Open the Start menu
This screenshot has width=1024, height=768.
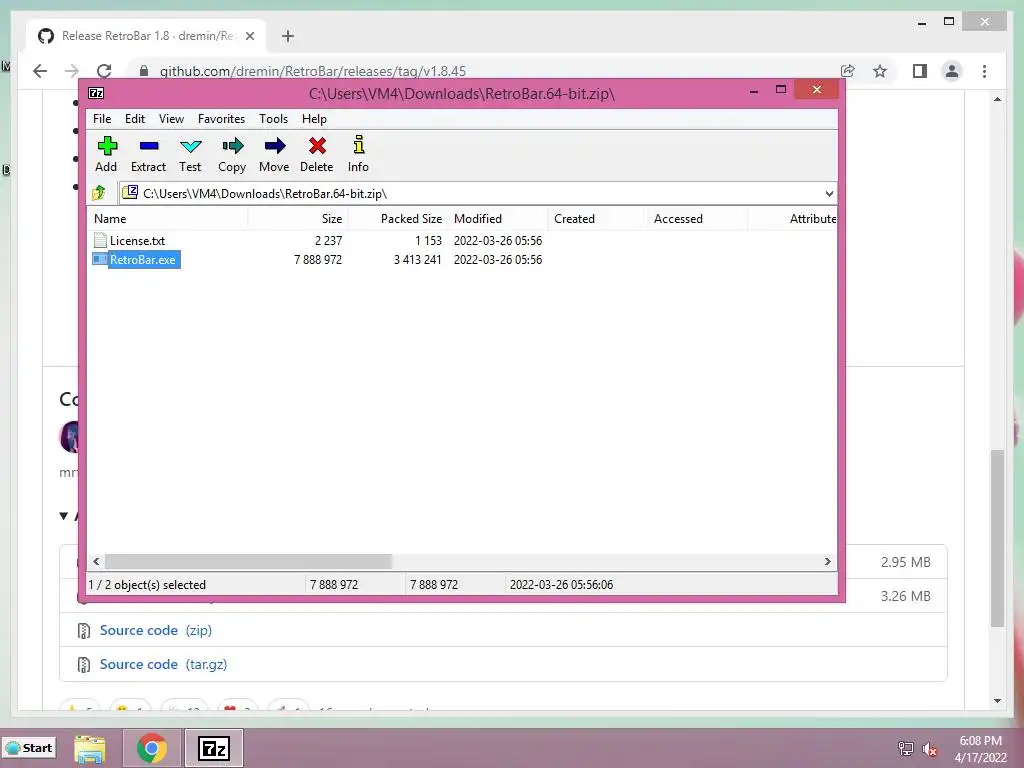click(29, 748)
